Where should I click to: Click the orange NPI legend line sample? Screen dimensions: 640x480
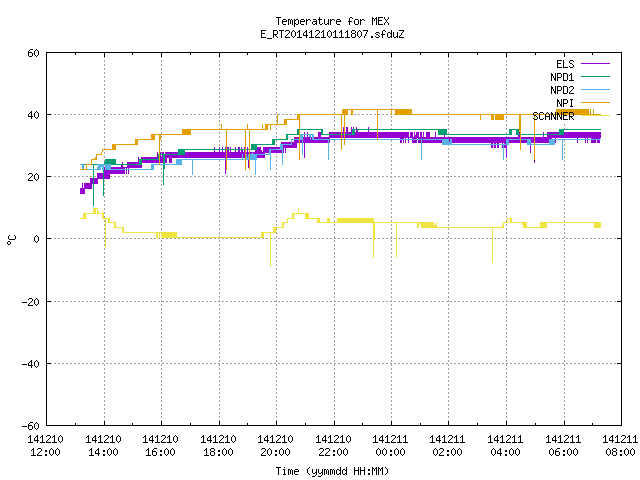[x=595, y=102]
